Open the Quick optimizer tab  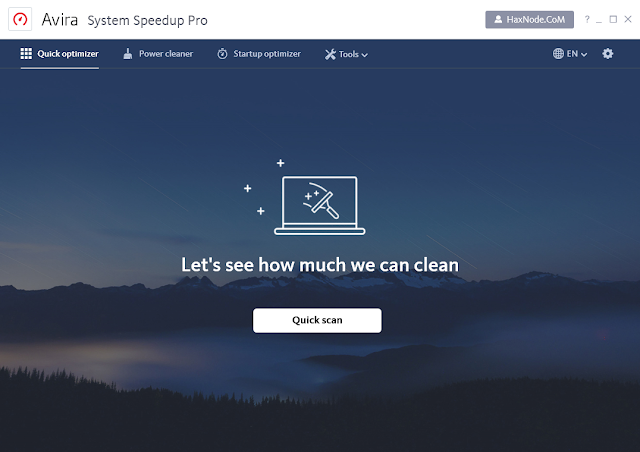60,54
